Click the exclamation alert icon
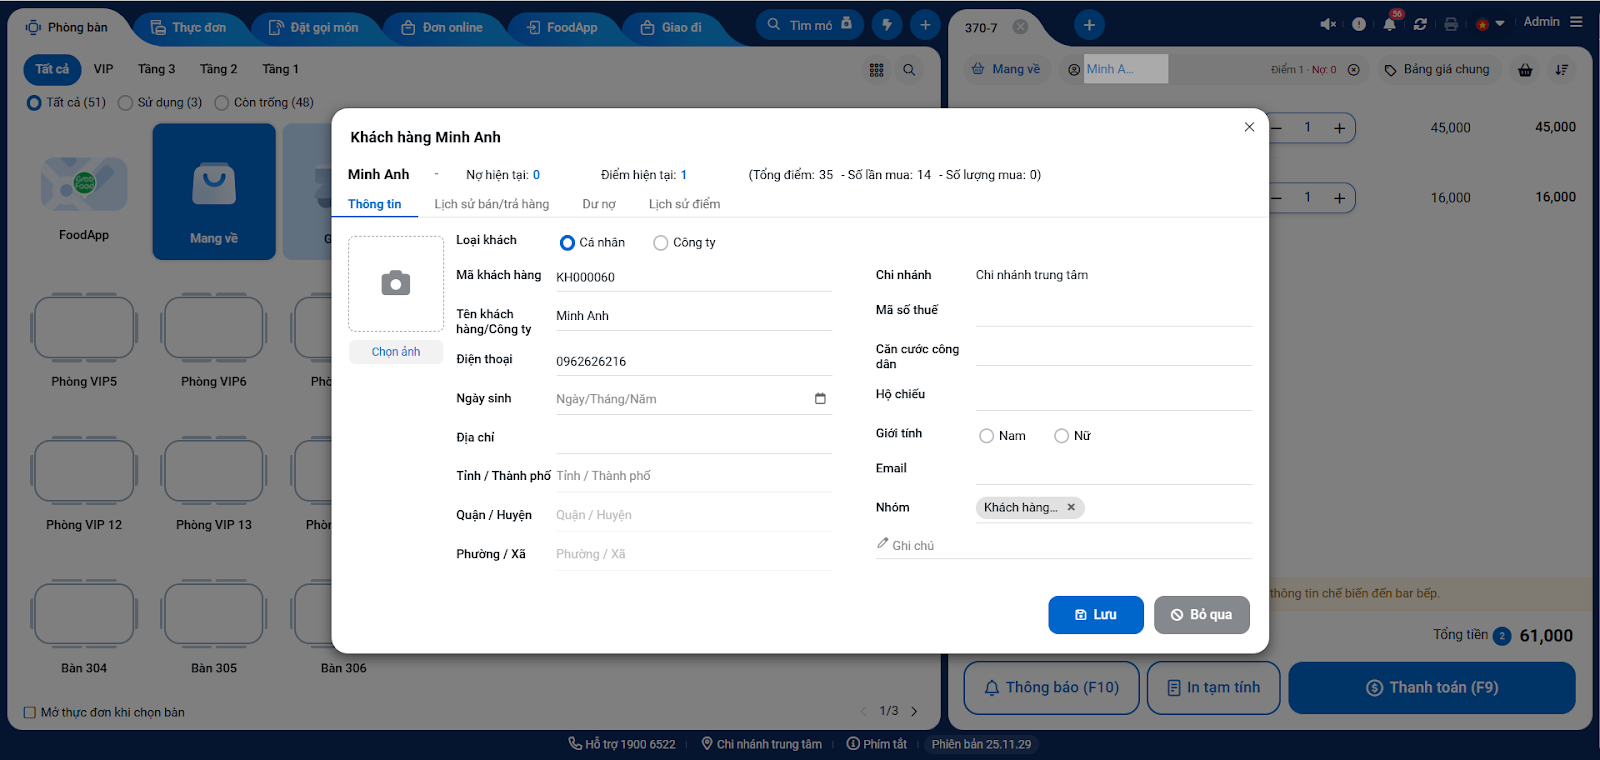This screenshot has width=1600, height=760. click(1359, 24)
